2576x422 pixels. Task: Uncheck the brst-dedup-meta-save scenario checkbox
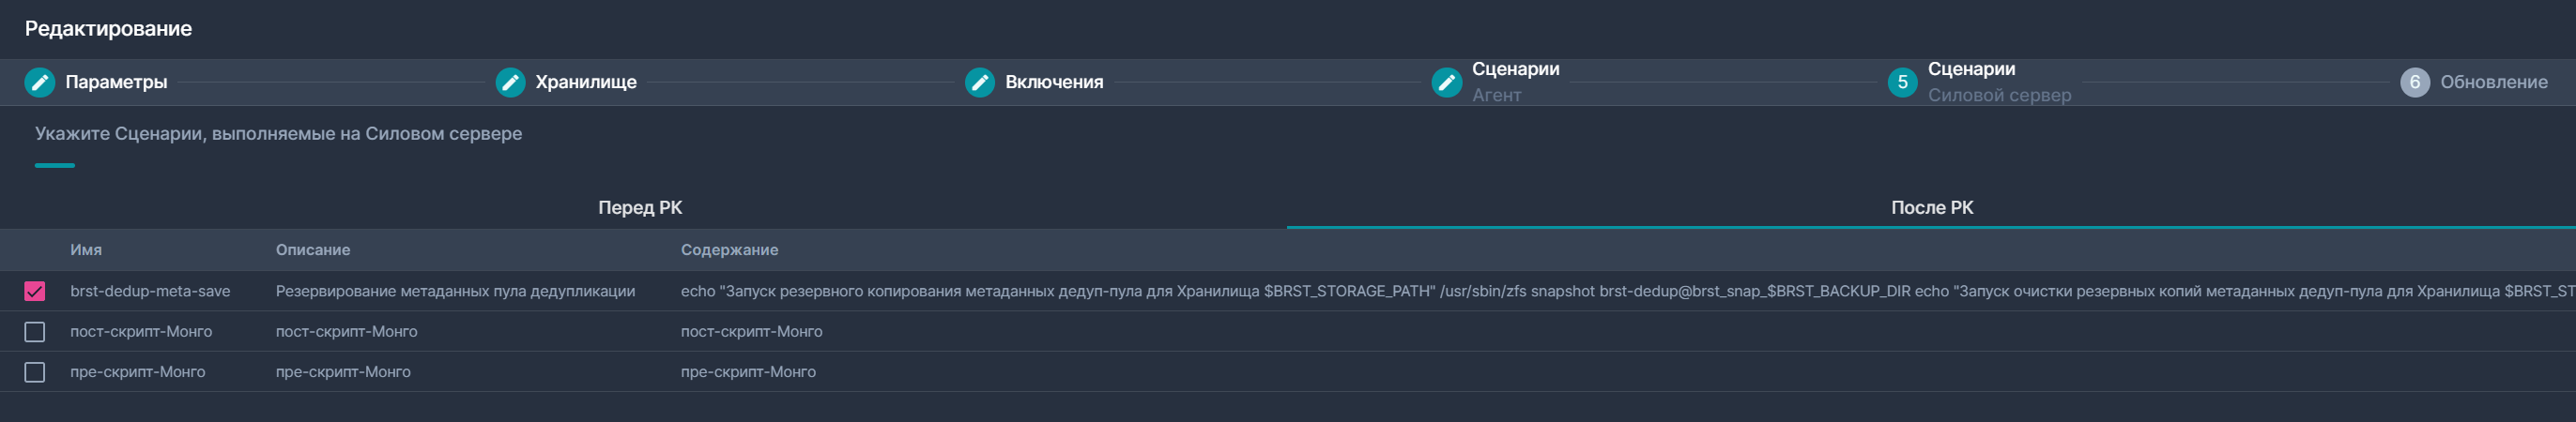tap(35, 291)
